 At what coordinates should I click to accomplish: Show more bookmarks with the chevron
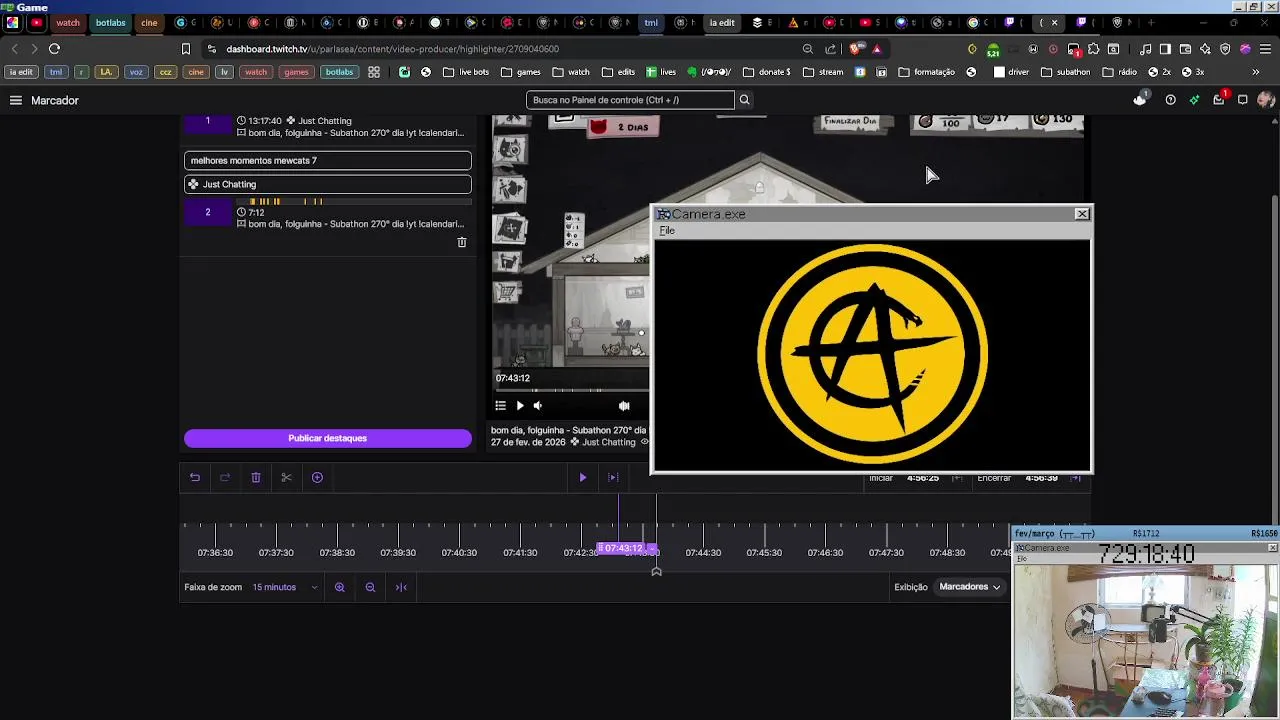click(x=1256, y=72)
